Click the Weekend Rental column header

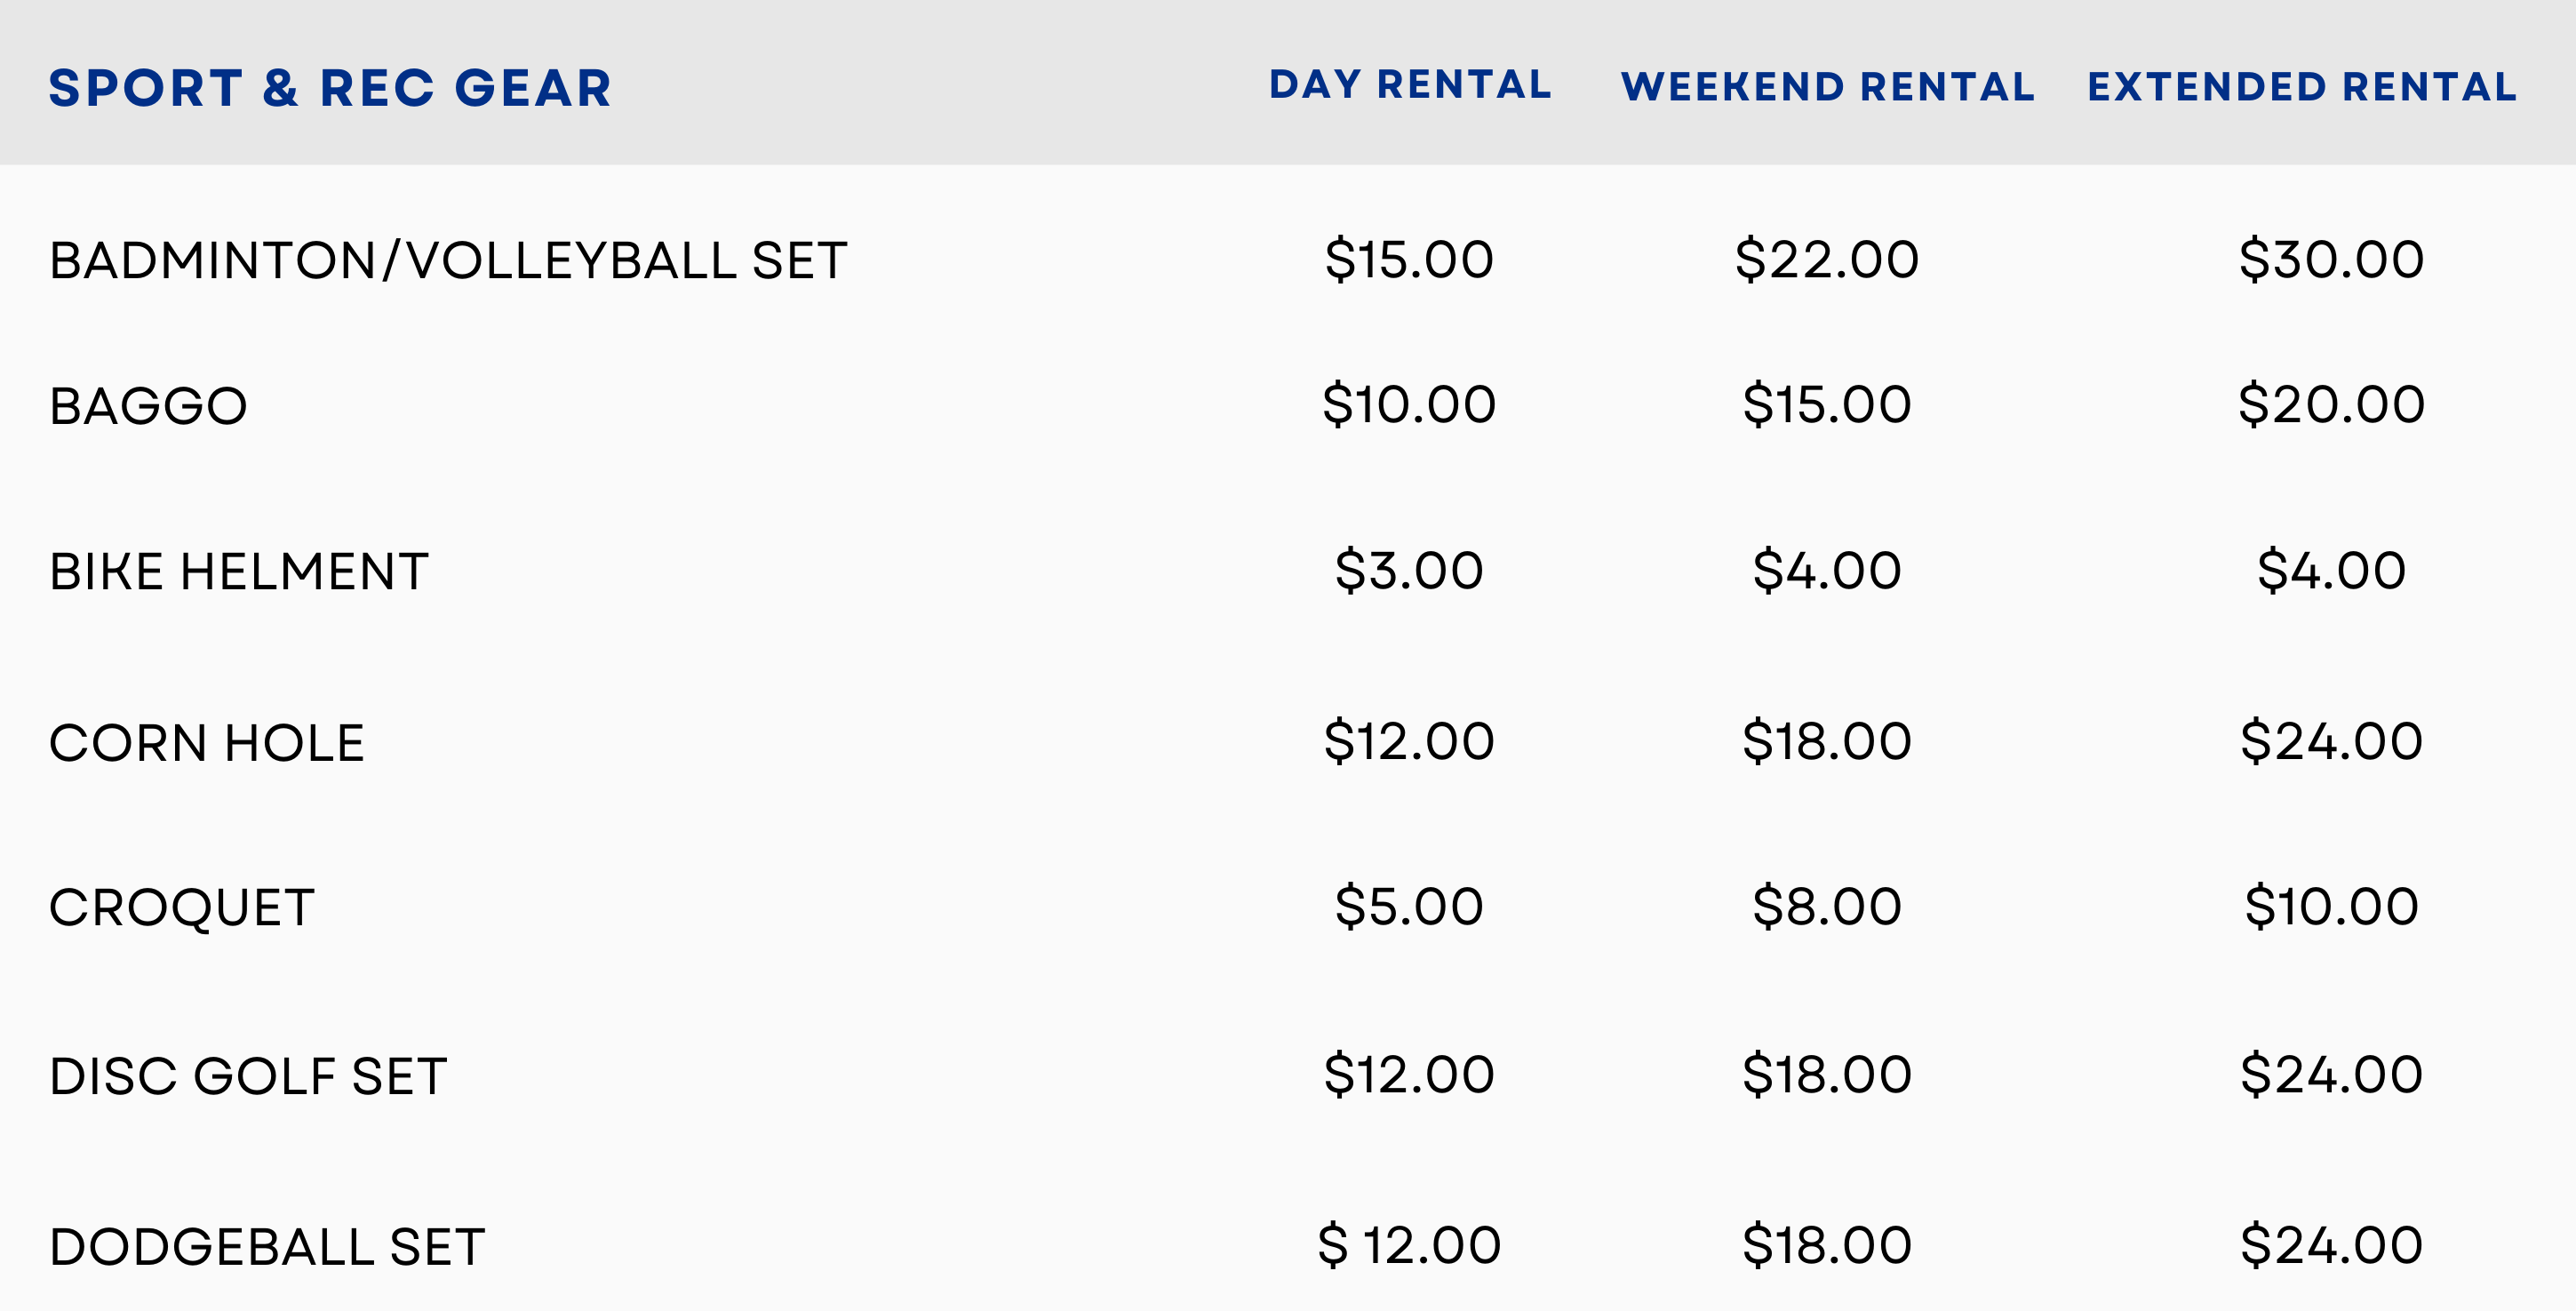[x=1828, y=87]
